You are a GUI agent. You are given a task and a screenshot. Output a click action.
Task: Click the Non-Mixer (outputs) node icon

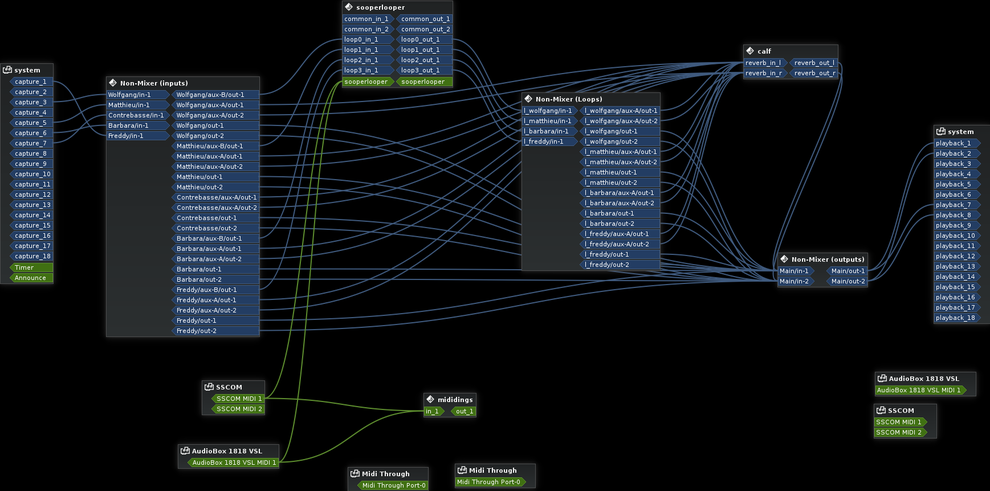[784, 259]
